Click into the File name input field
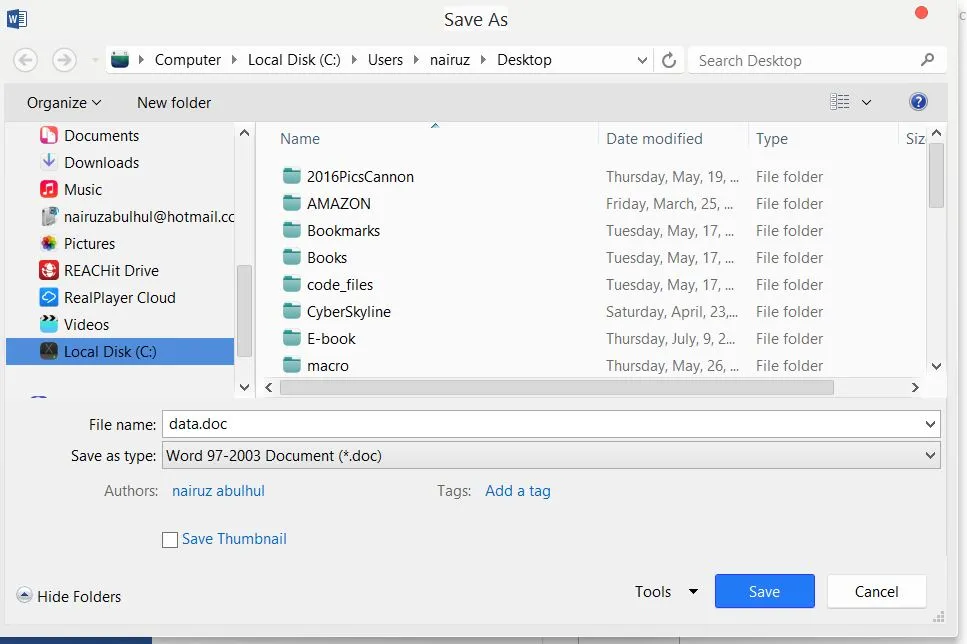 (x=543, y=424)
